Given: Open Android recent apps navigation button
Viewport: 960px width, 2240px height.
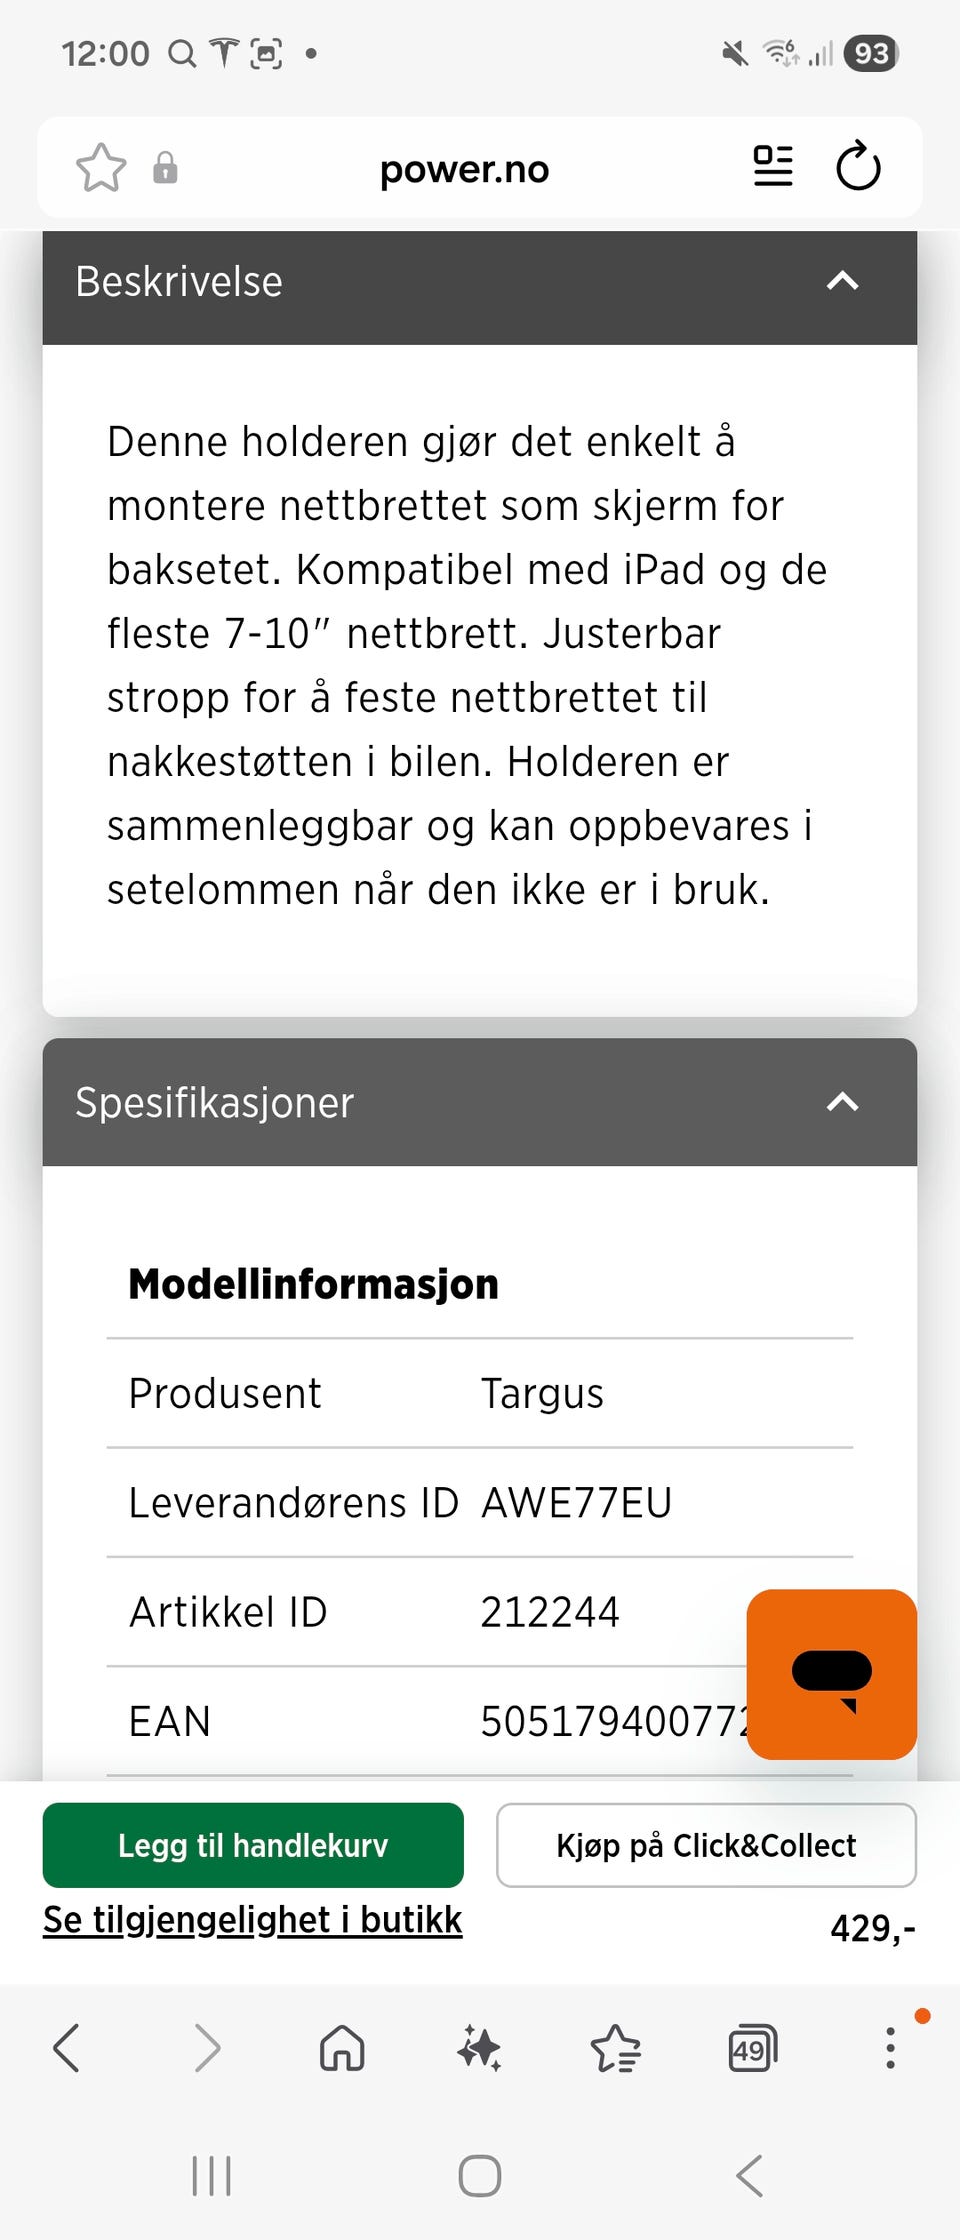Looking at the screenshot, I should point(211,2175).
